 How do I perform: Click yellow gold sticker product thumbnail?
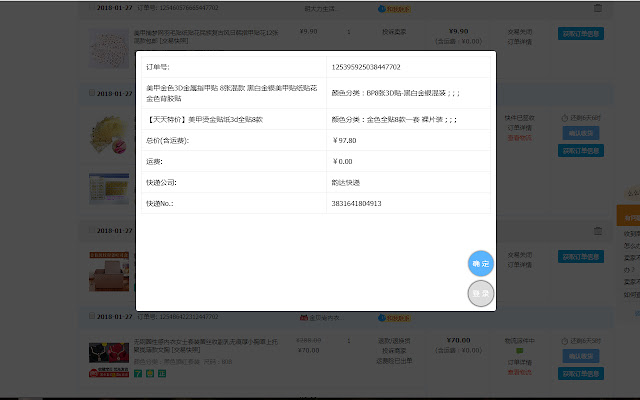tap(109, 135)
